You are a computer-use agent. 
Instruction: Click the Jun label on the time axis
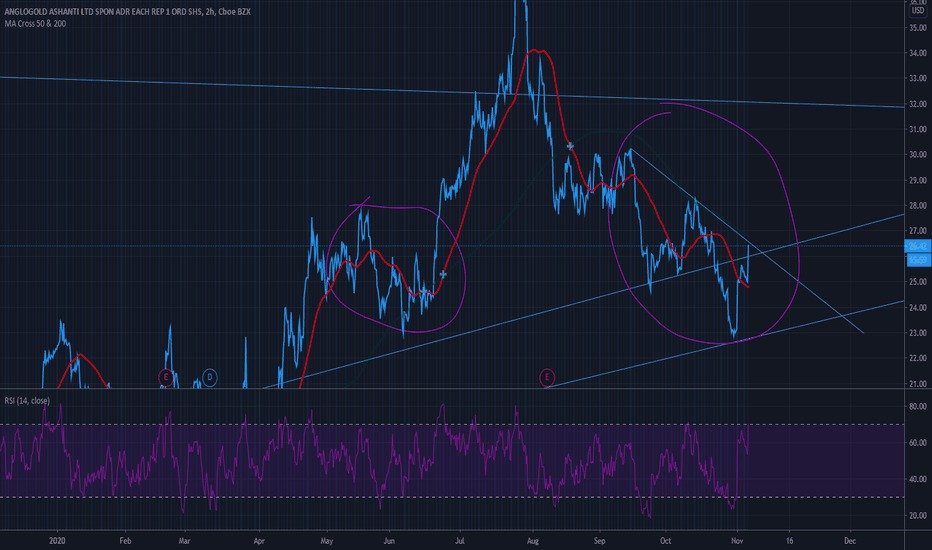click(x=389, y=540)
